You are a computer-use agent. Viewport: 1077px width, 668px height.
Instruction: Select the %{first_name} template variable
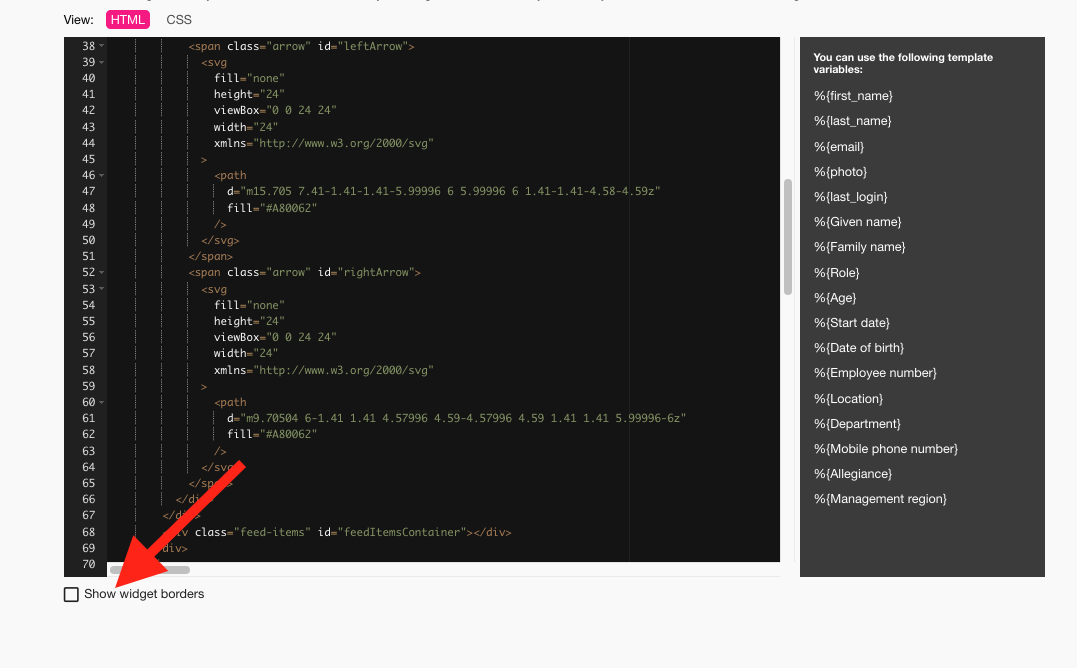coord(852,96)
